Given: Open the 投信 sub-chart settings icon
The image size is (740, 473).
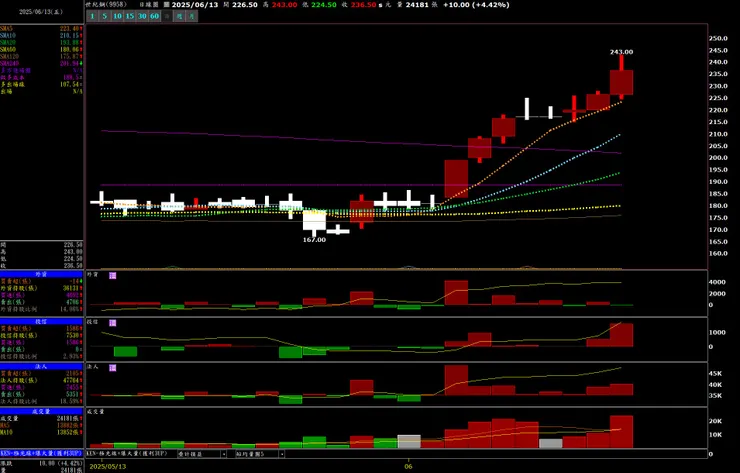Looking at the screenshot, I should (112, 323).
